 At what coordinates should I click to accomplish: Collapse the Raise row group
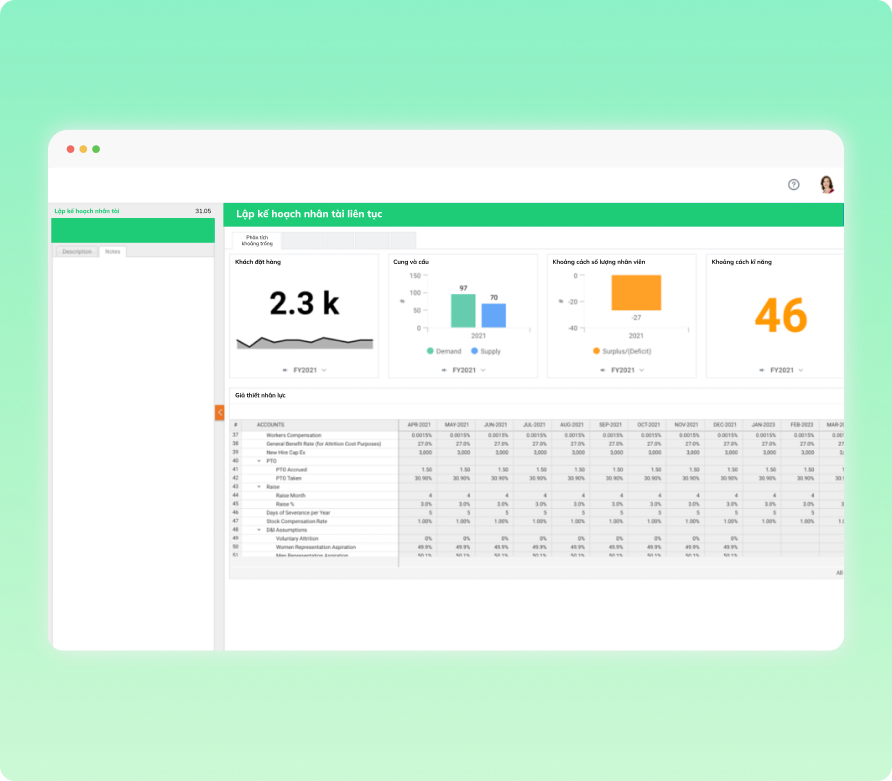pos(259,486)
